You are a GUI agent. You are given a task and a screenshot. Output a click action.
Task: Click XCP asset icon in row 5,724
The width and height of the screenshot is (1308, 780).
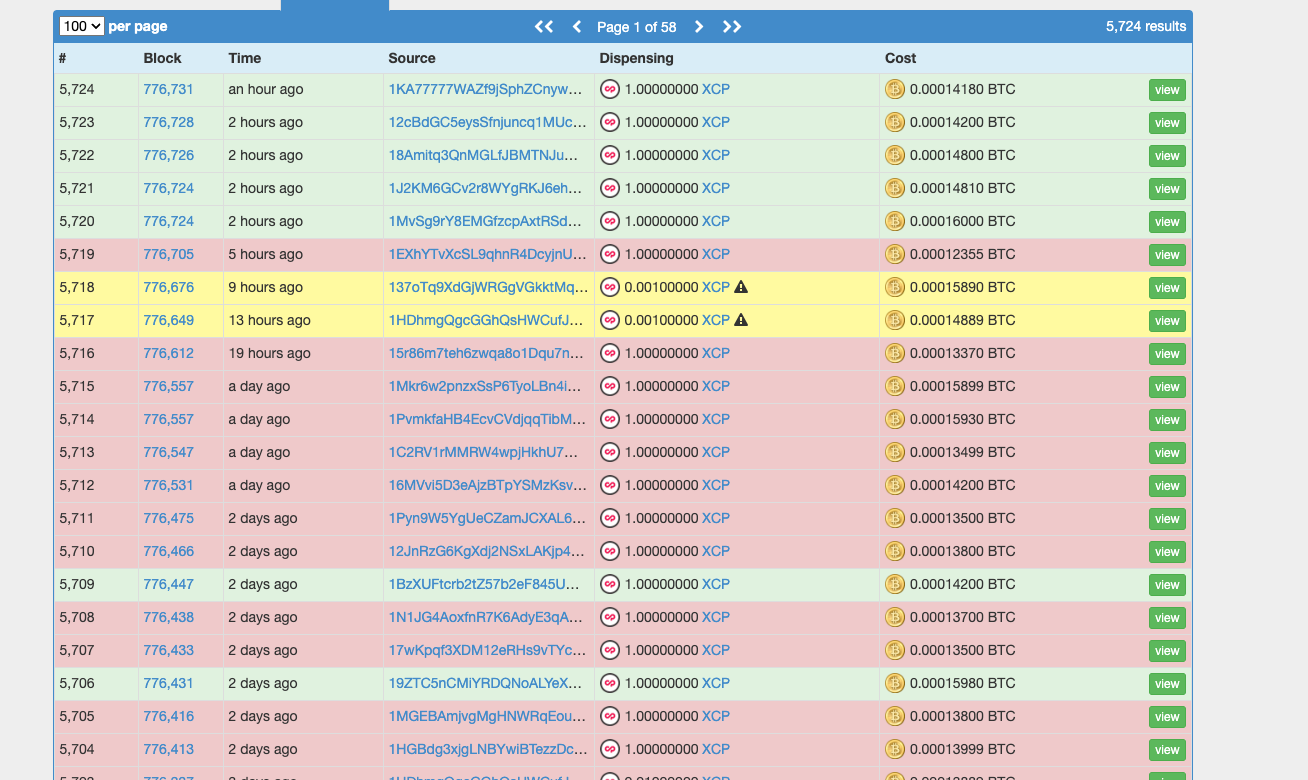tap(610, 89)
